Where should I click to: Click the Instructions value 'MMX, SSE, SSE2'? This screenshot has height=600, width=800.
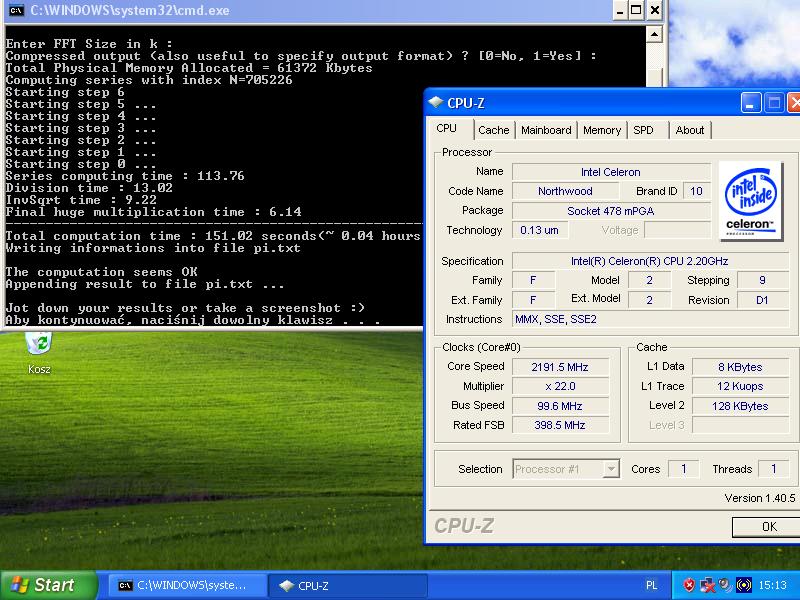click(650, 319)
